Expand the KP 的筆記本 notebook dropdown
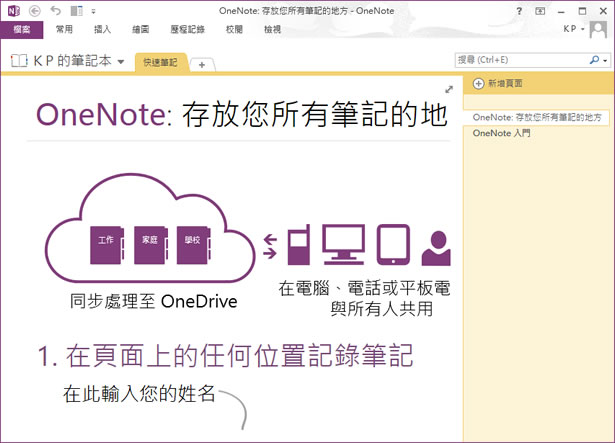Image resolution: width=615 pixels, height=443 pixels. (121, 62)
